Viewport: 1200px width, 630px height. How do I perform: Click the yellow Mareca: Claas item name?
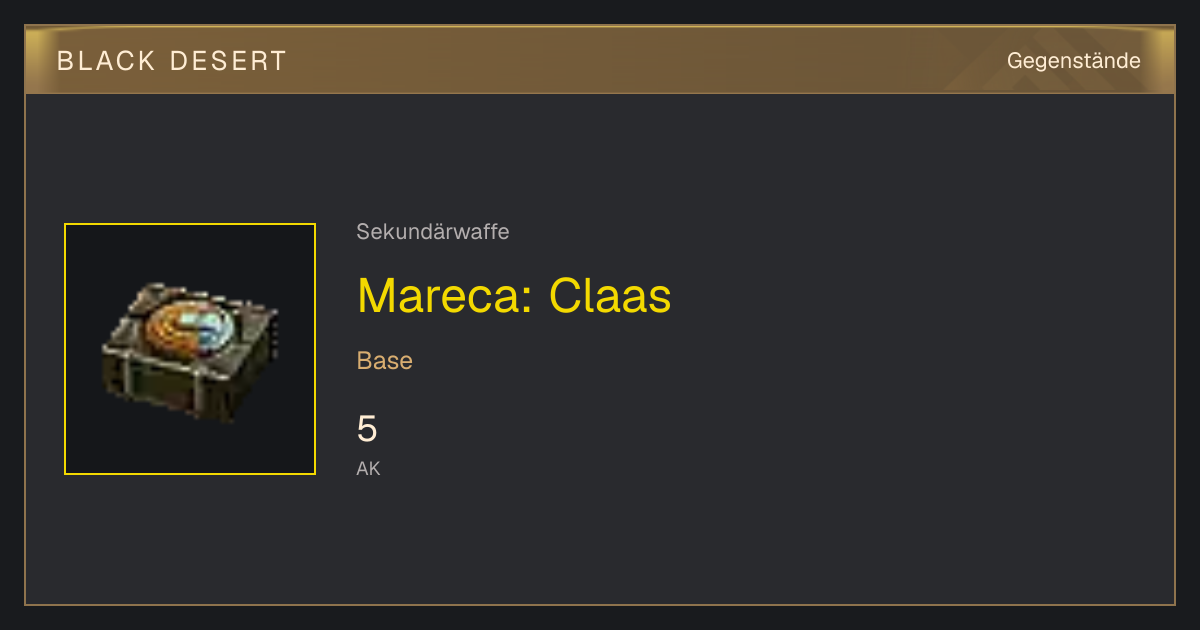point(514,295)
